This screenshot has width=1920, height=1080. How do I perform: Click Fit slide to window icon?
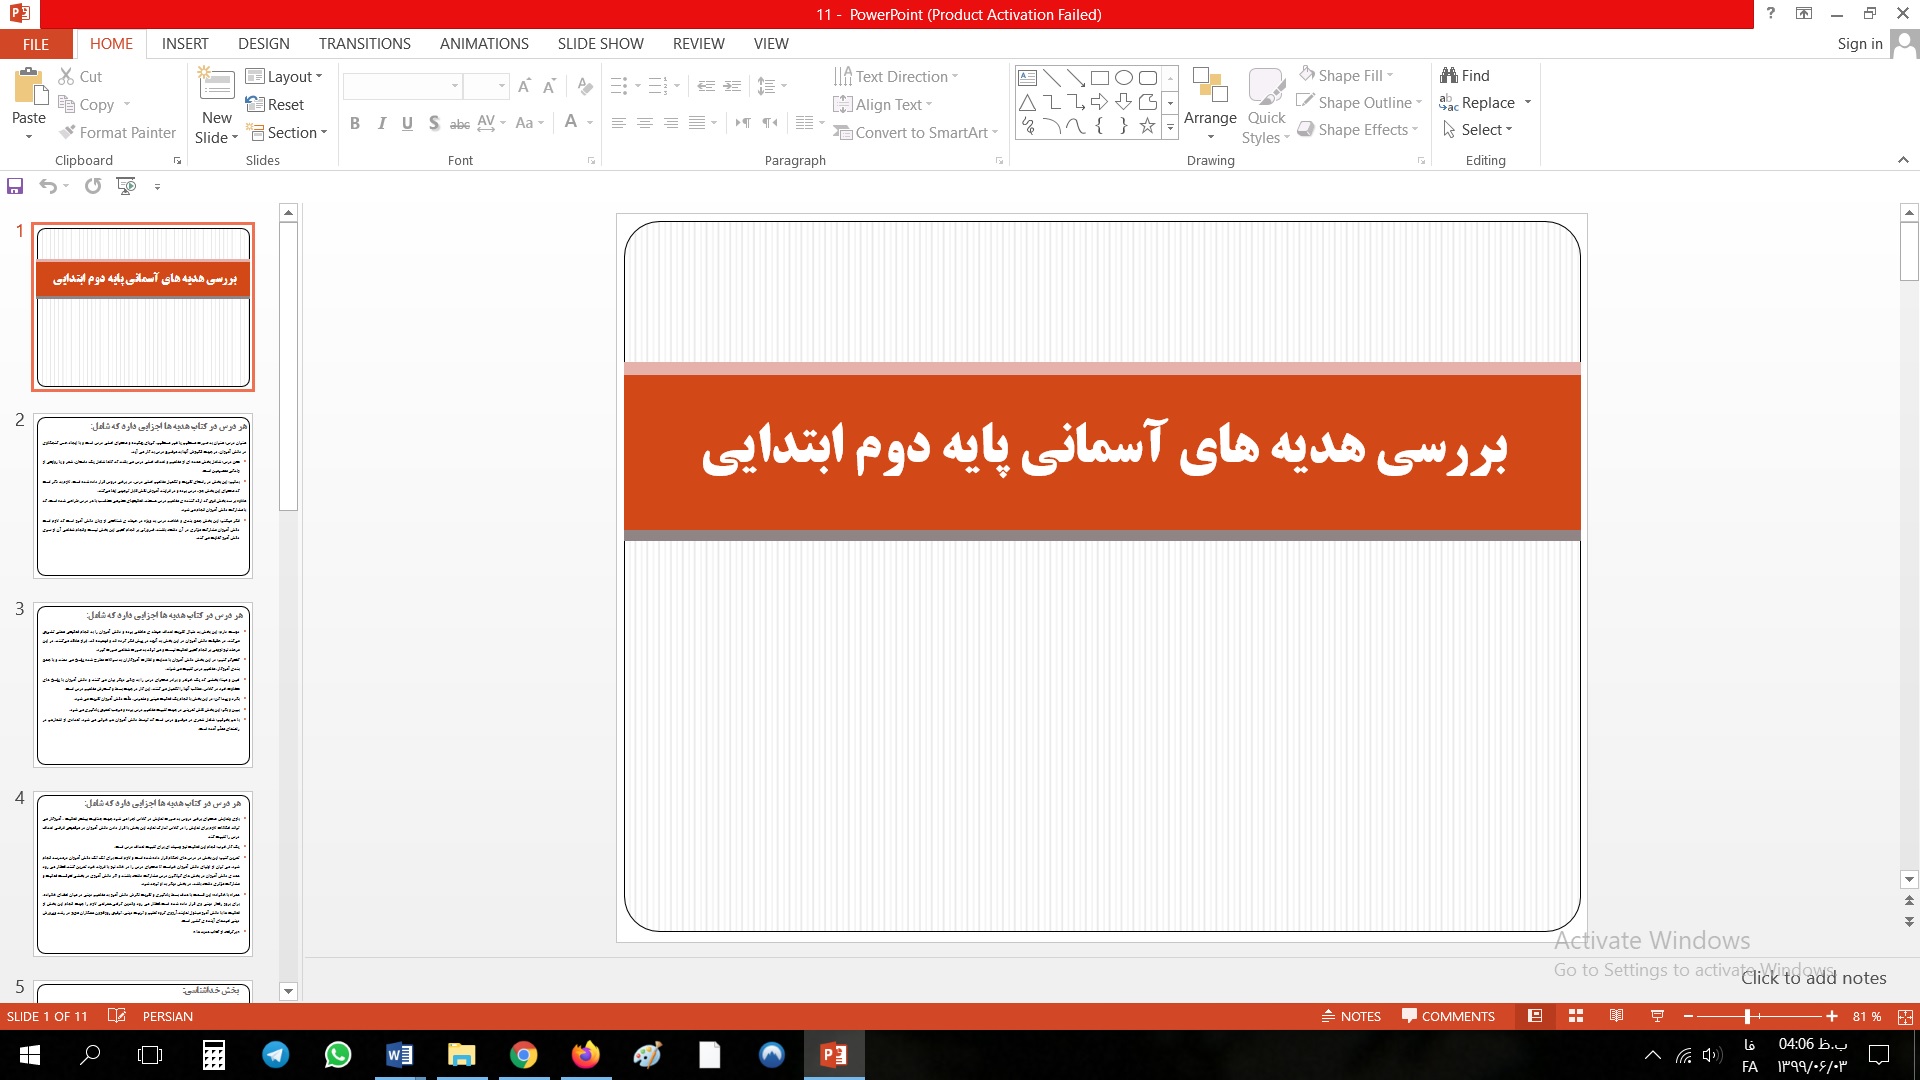[1905, 1016]
